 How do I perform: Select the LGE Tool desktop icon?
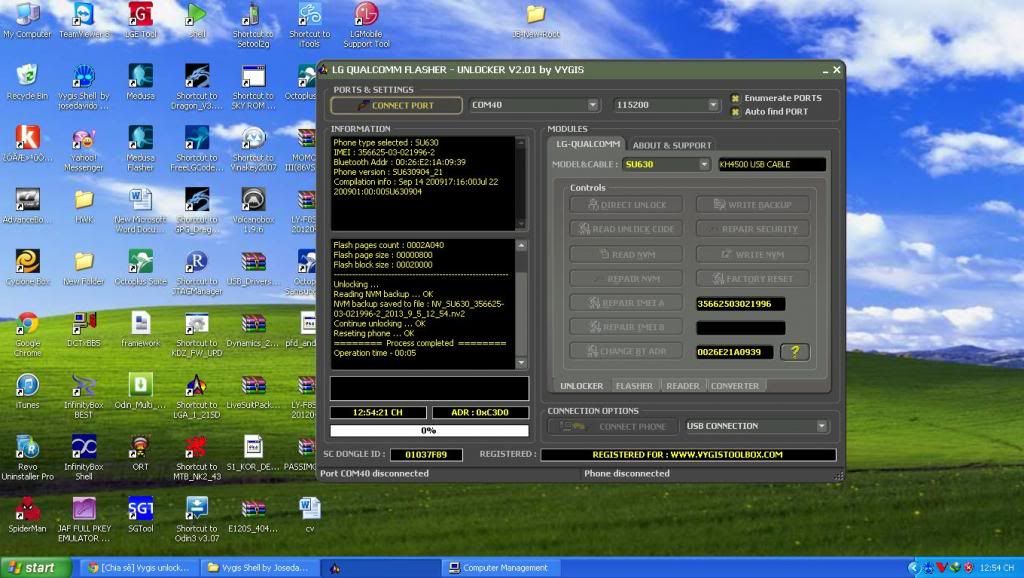[x=141, y=21]
